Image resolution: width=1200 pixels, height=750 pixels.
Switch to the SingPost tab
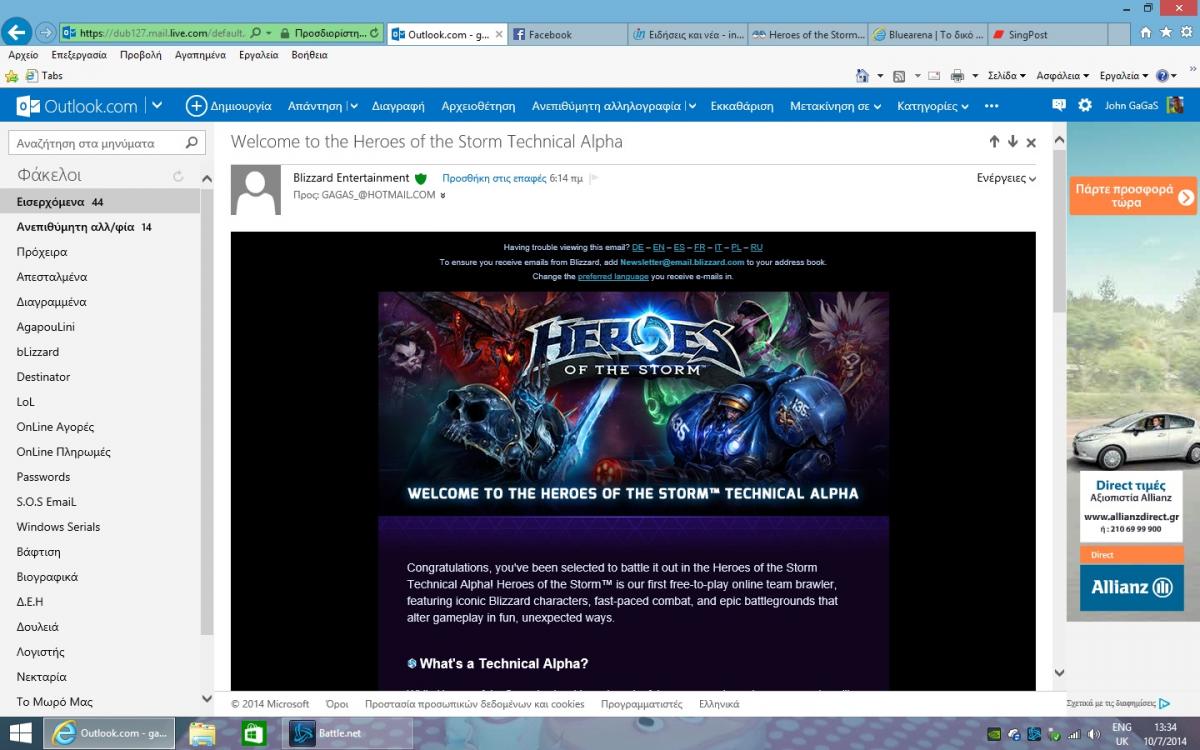[x=1045, y=34]
